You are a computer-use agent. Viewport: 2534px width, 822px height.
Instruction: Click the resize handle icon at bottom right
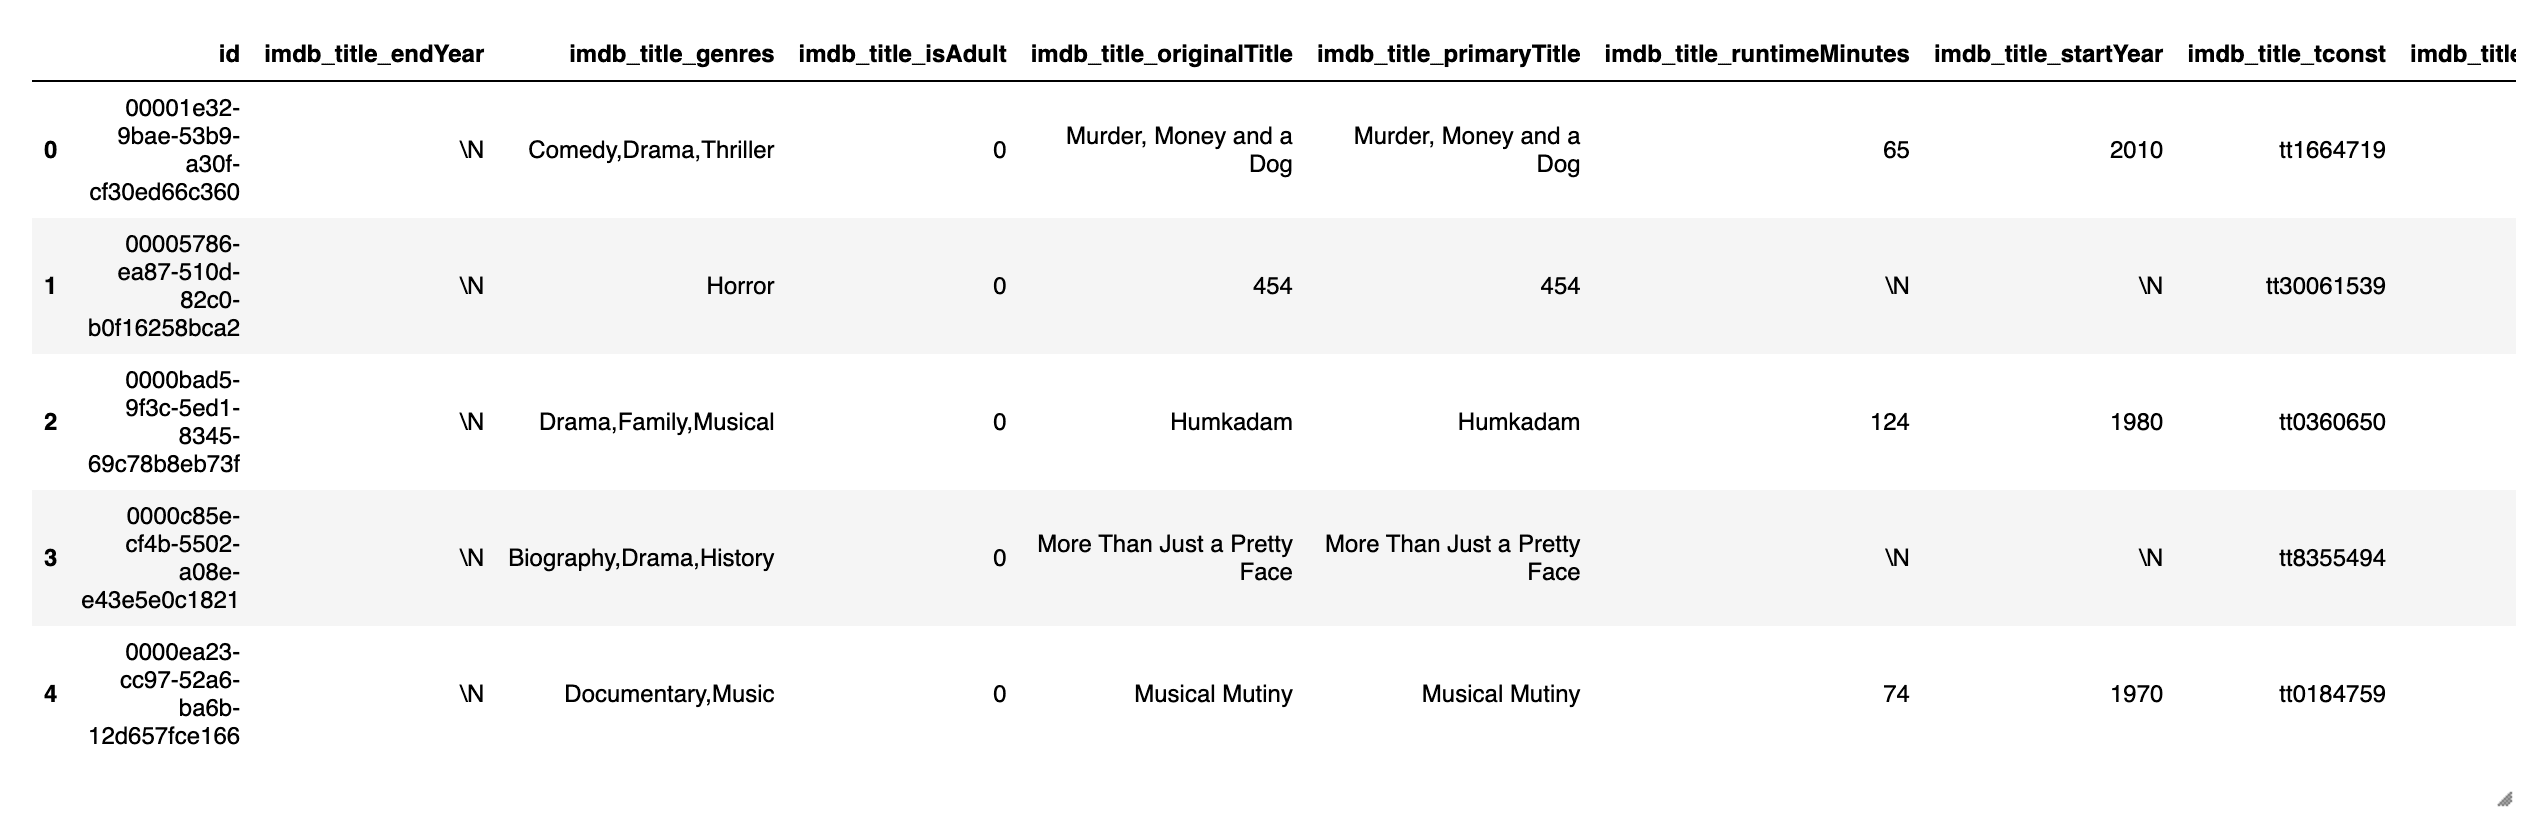pyautogui.click(x=2505, y=799)
